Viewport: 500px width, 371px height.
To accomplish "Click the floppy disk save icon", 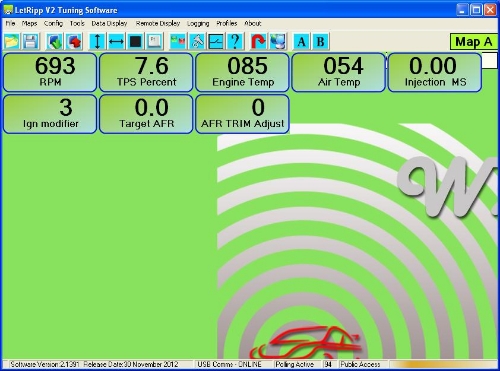I will point(31,42).
